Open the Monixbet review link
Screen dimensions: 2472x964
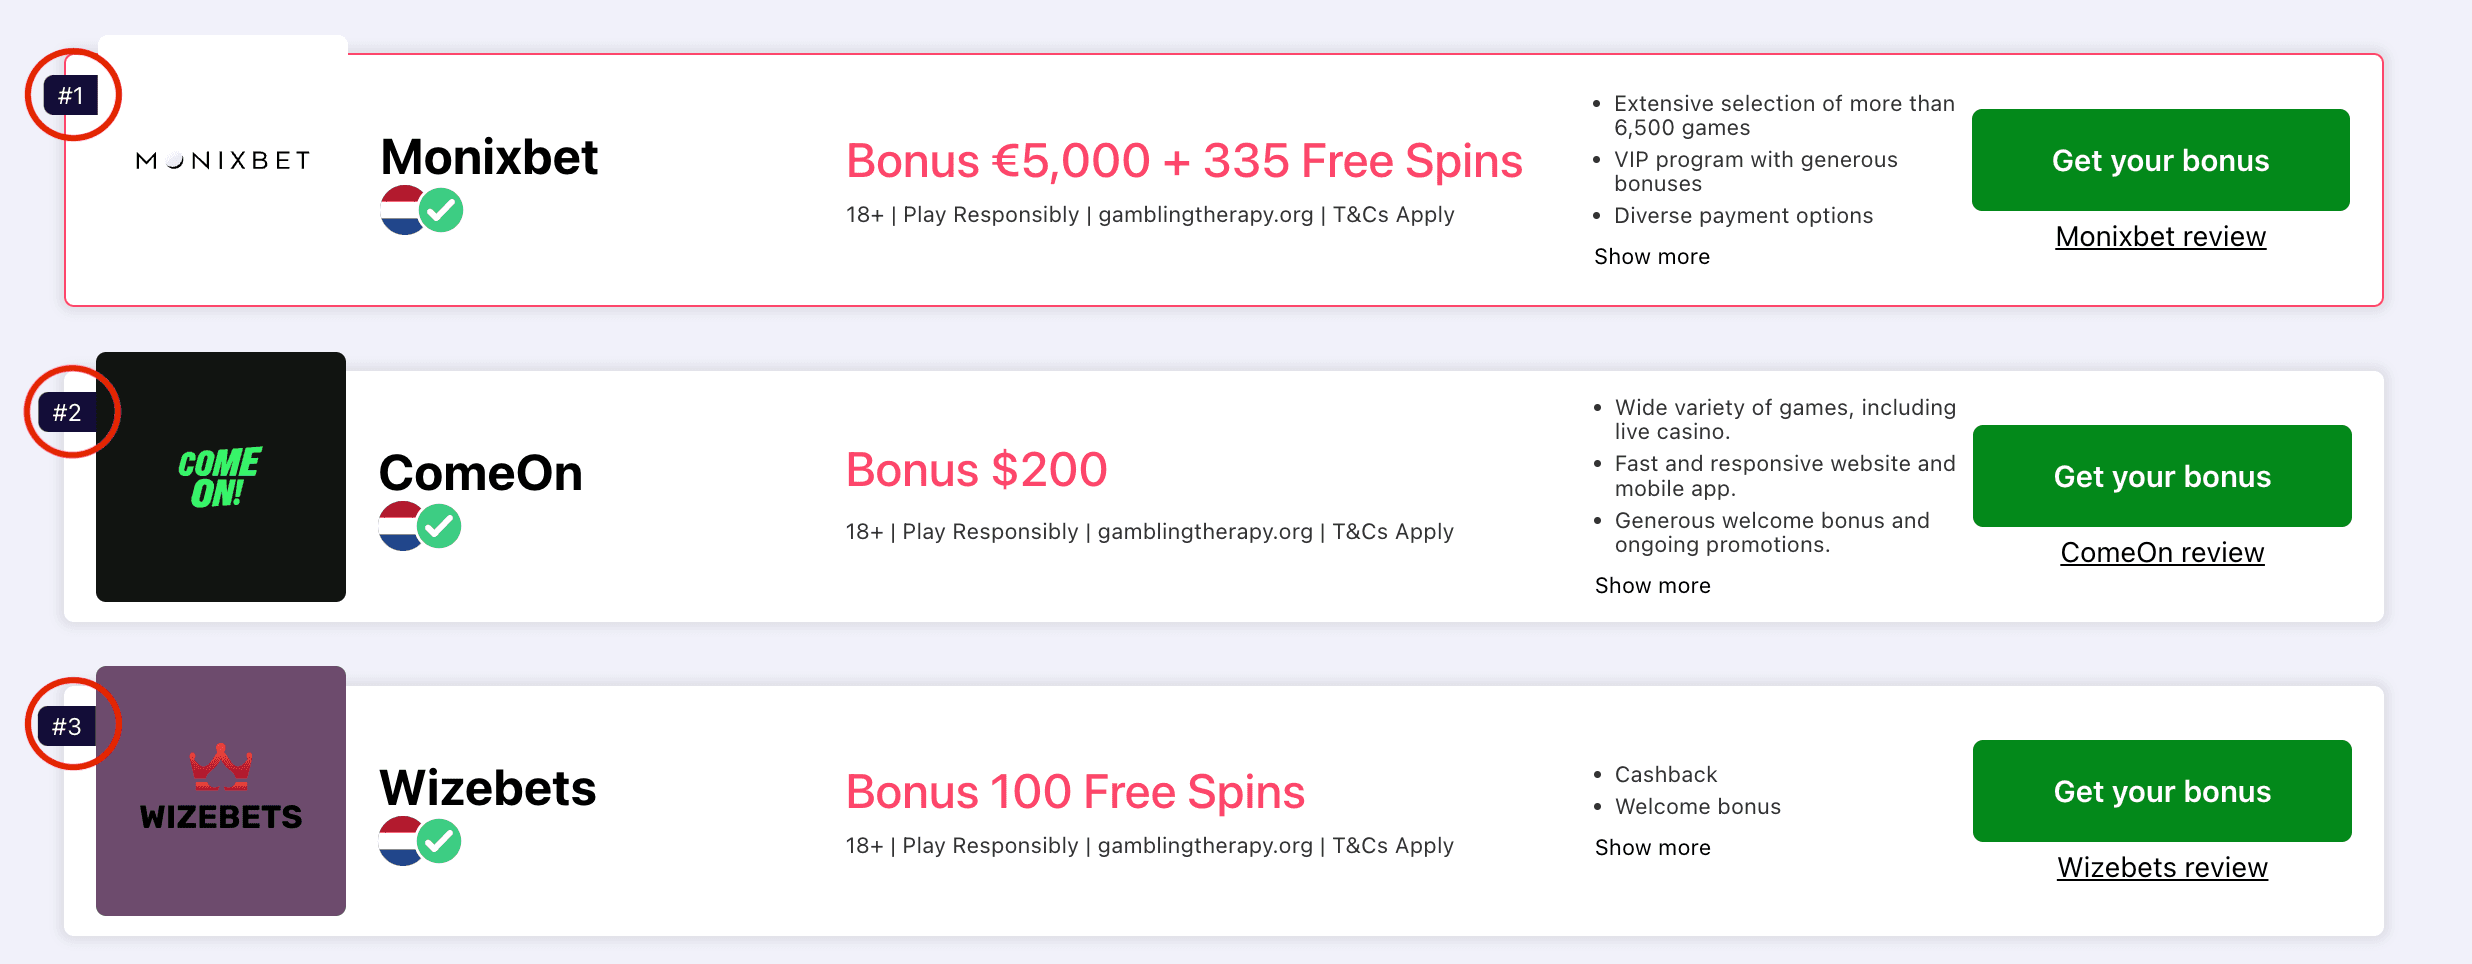click(2161, 237)
